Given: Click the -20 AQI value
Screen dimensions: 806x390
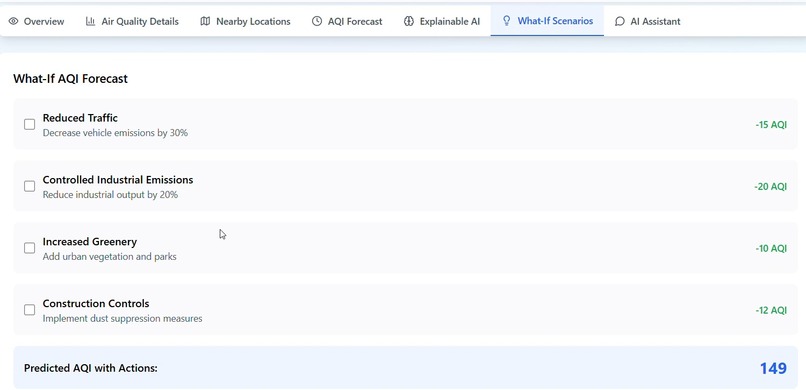Looking at the screenshot, I should coord(771,187).
